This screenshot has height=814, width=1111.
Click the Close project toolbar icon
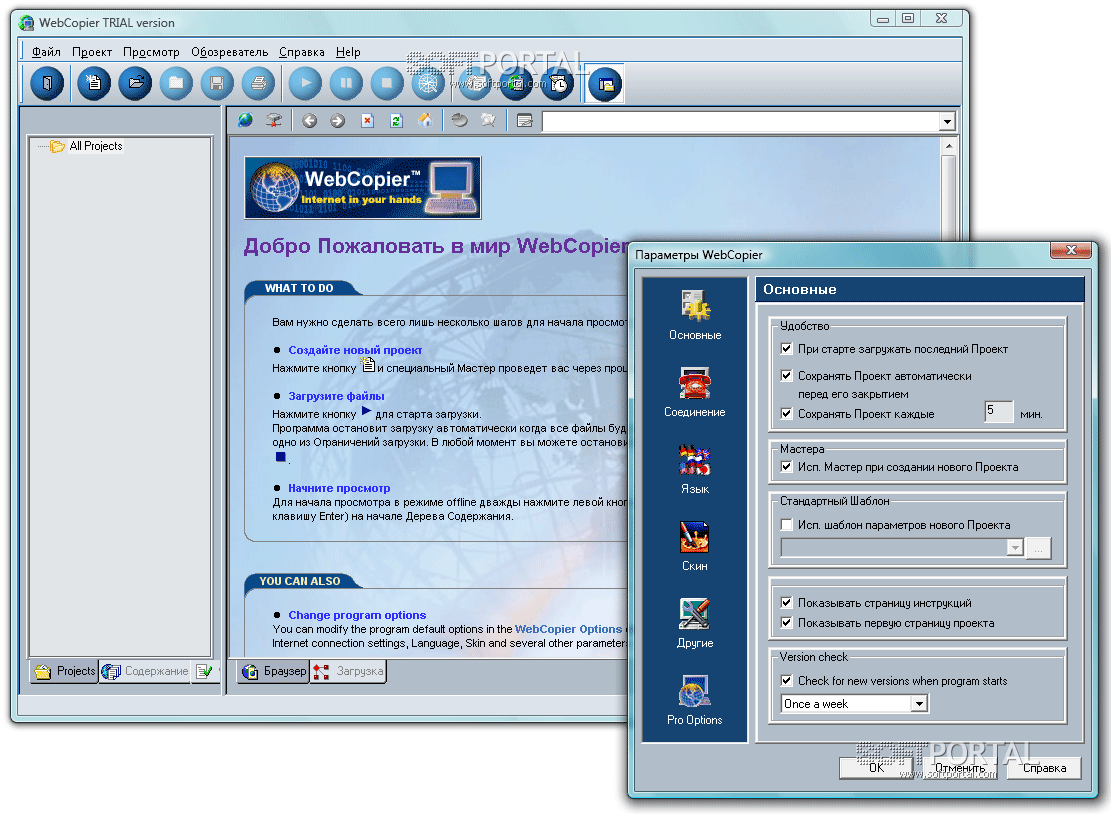[x=176, y=83]
